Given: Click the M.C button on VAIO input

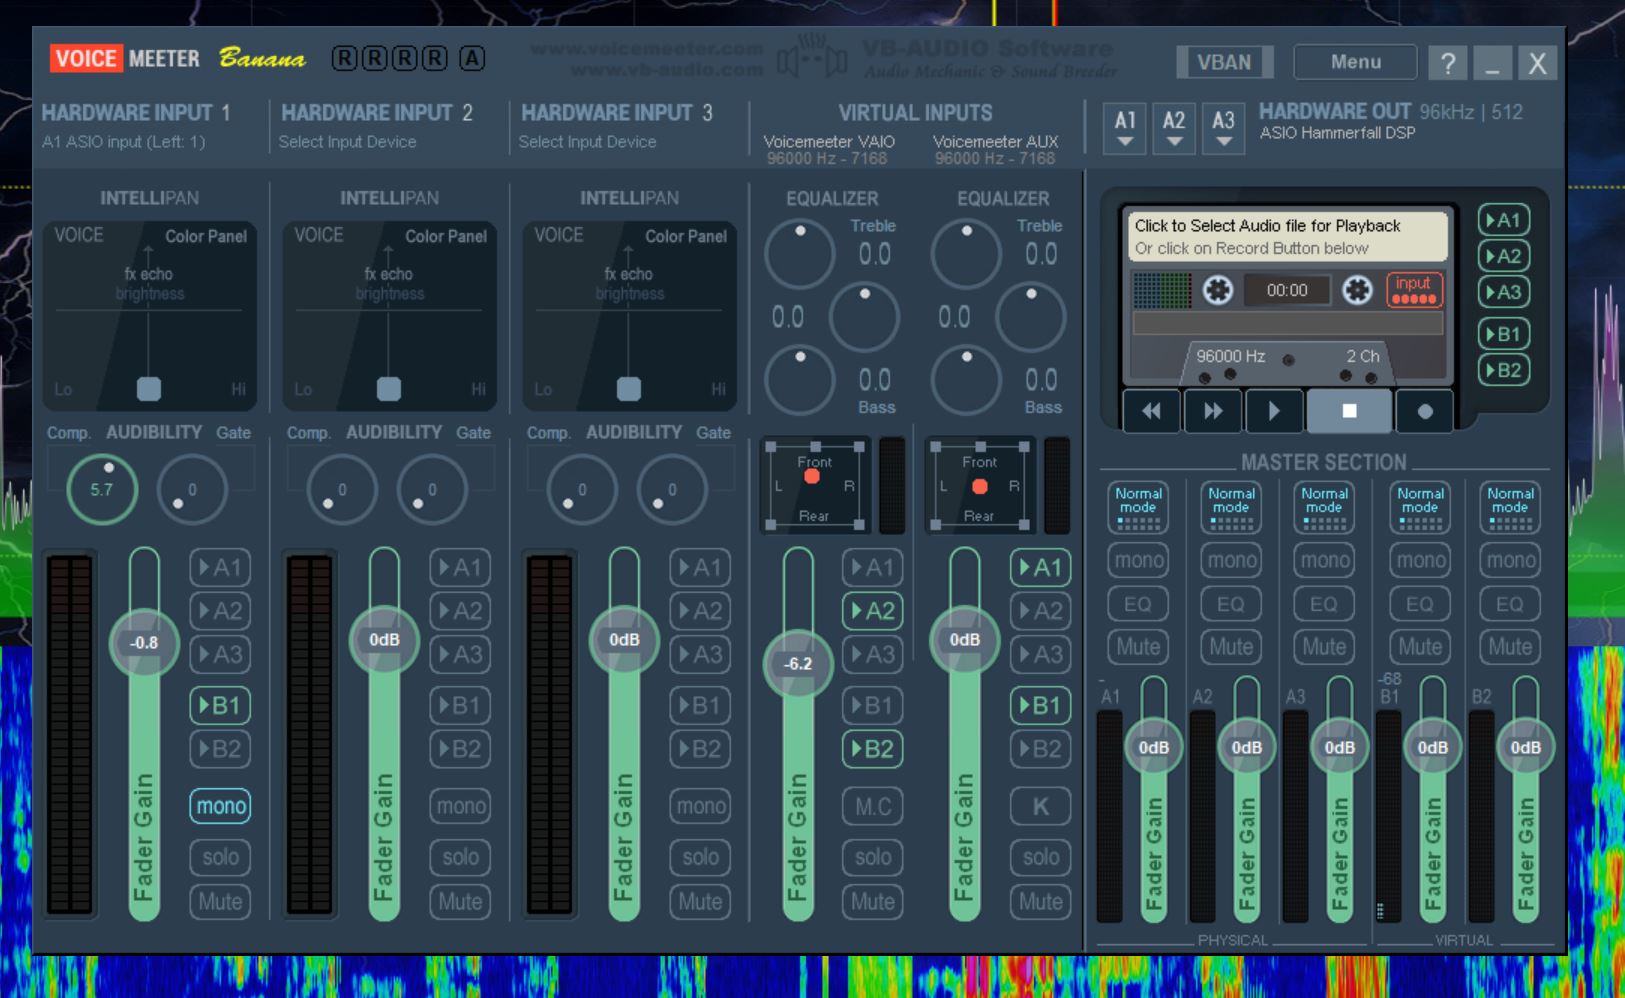Looking at the screenshot, I should 872,806.
